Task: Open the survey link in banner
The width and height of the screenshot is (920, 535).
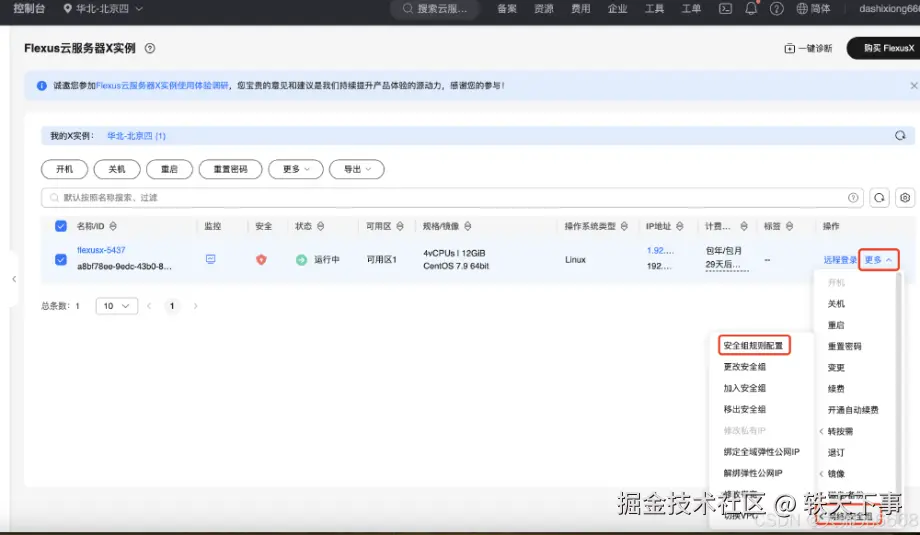Action: tap(162, 86)
